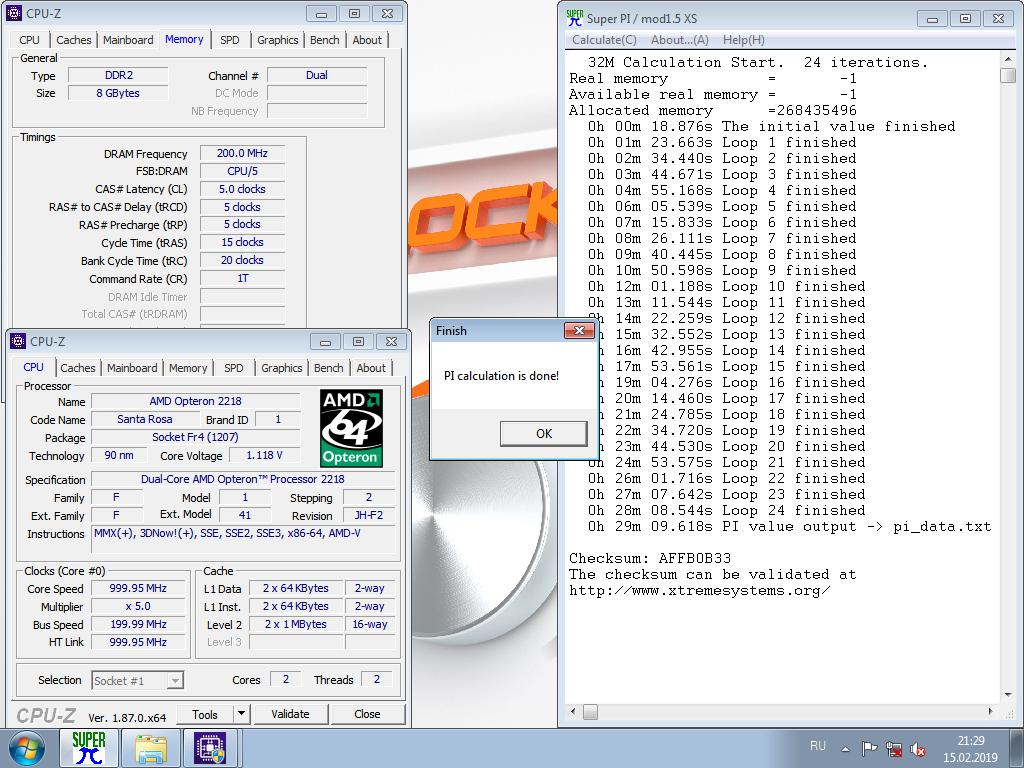The width and height of the screenshot is (1024, 768).
Task: Click Super PI horizontal scrollbar right arrow
Action: [x=991, y=711]
